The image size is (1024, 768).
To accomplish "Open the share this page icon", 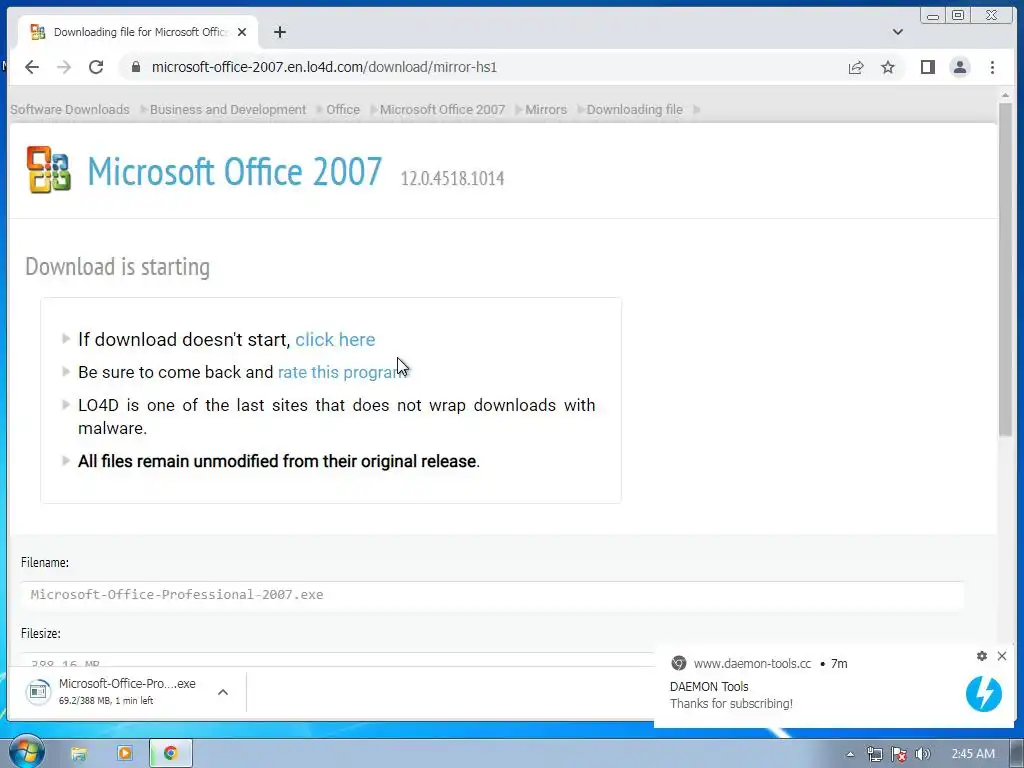I will 856,67.
